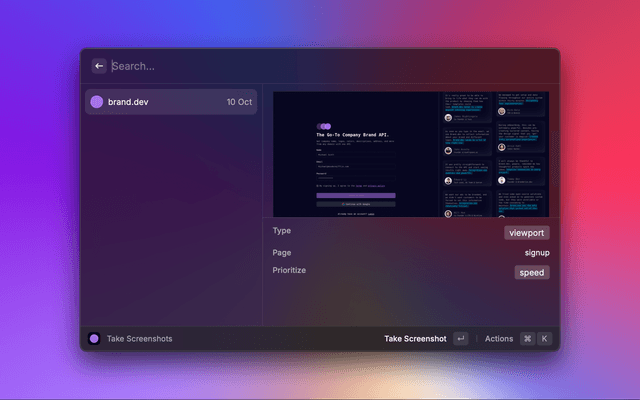Click the Command key icon in footer

click(527, 339)
